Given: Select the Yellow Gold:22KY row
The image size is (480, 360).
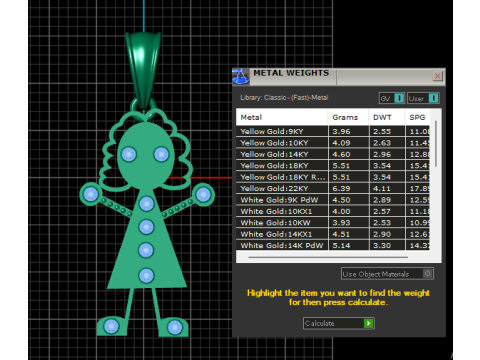Looking at the screenshot, I should pyautogui.click(x=333, y=188).
